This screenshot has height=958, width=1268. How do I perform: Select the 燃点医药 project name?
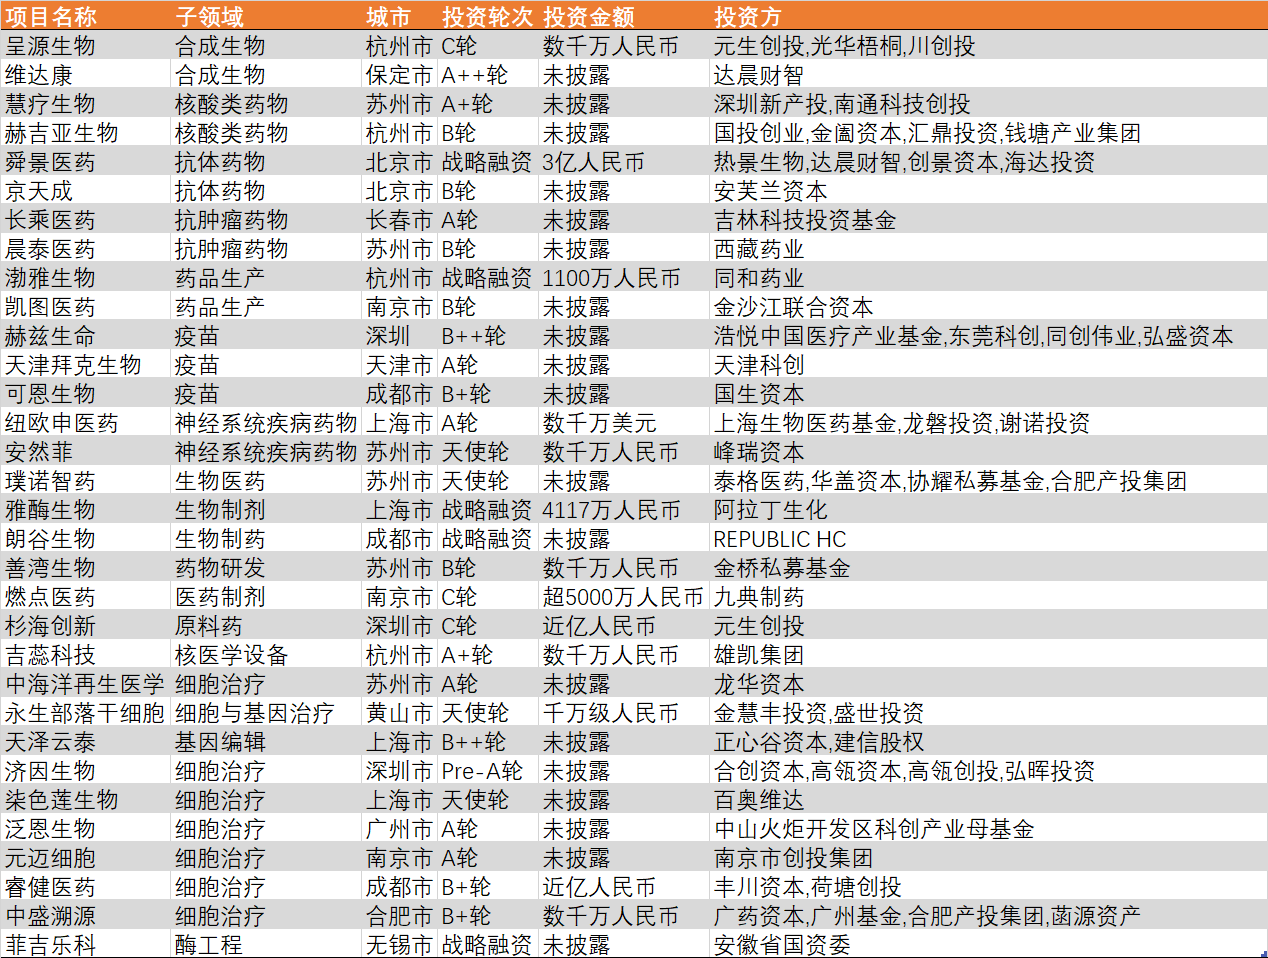tap(50, 597)
